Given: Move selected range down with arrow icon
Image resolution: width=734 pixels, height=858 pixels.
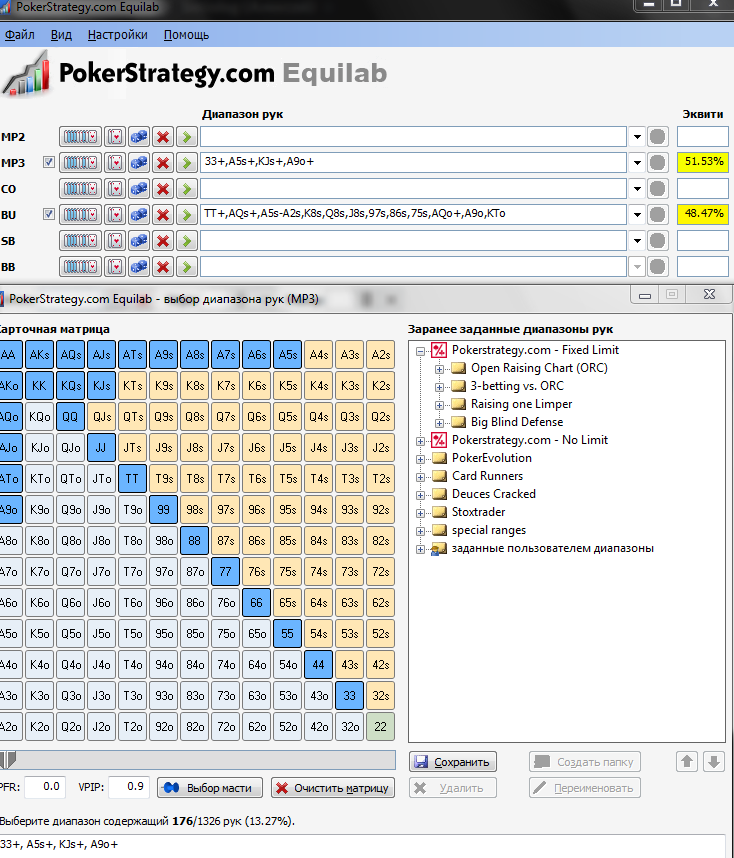Looking at the screenshot, I should (714, 762).
